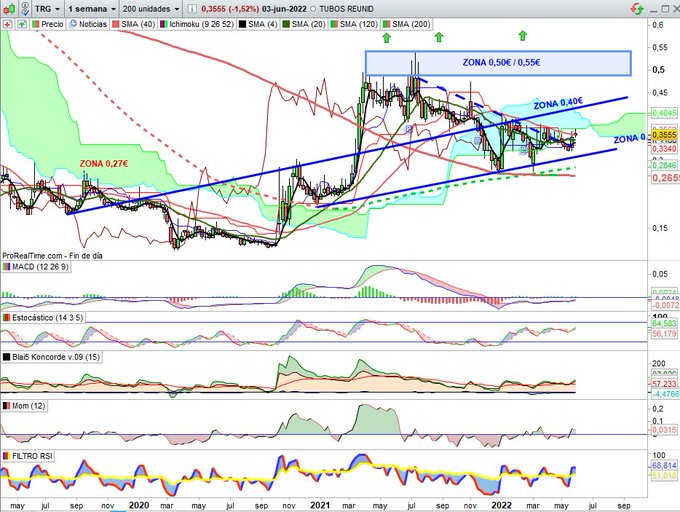Click the 68,814 FILTRO RSI value tag
The image size is (680, 512).
pos(664,466)
